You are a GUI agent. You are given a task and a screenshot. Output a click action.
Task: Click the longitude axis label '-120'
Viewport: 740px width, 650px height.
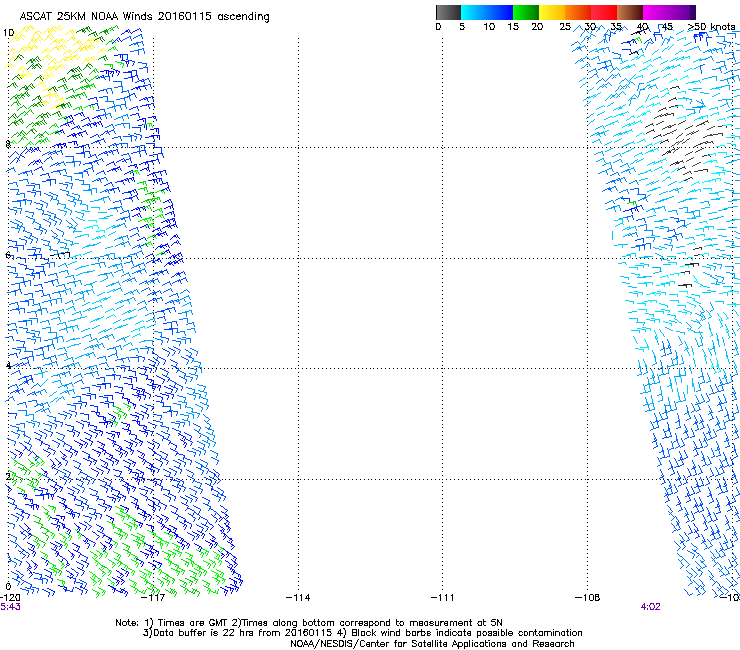(x=10, y=598)
